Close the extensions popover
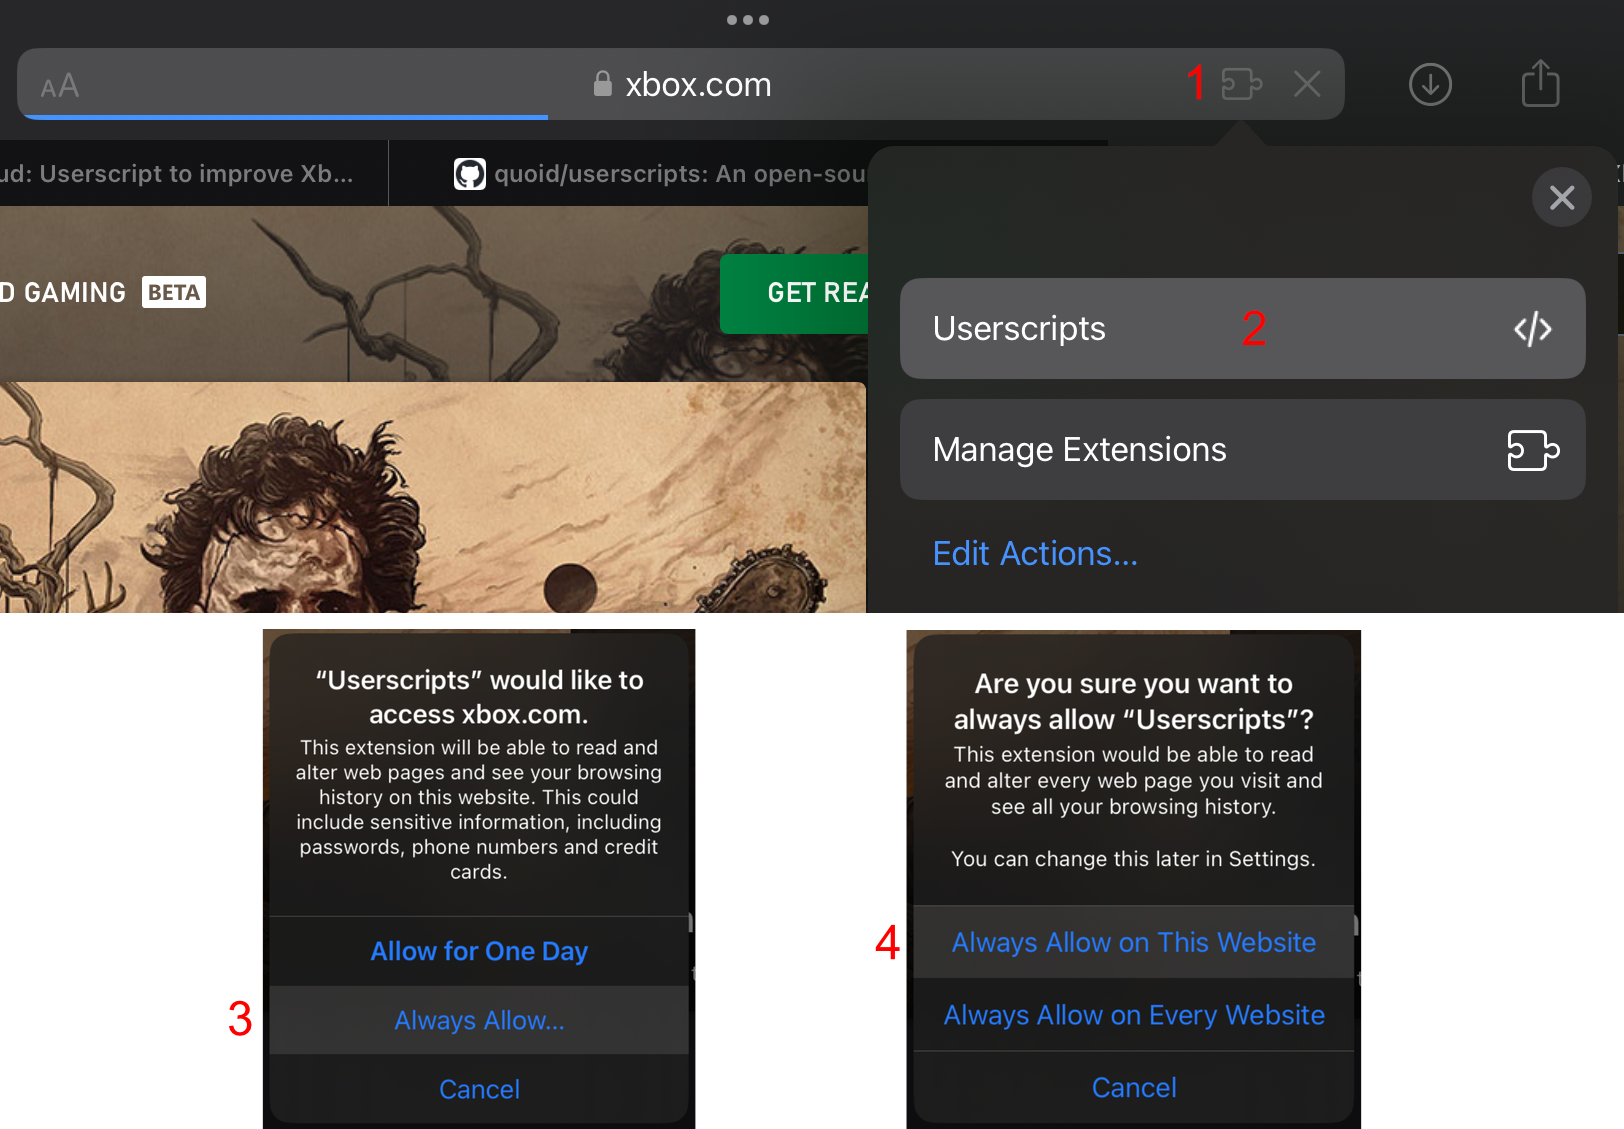 point(1562,197)
